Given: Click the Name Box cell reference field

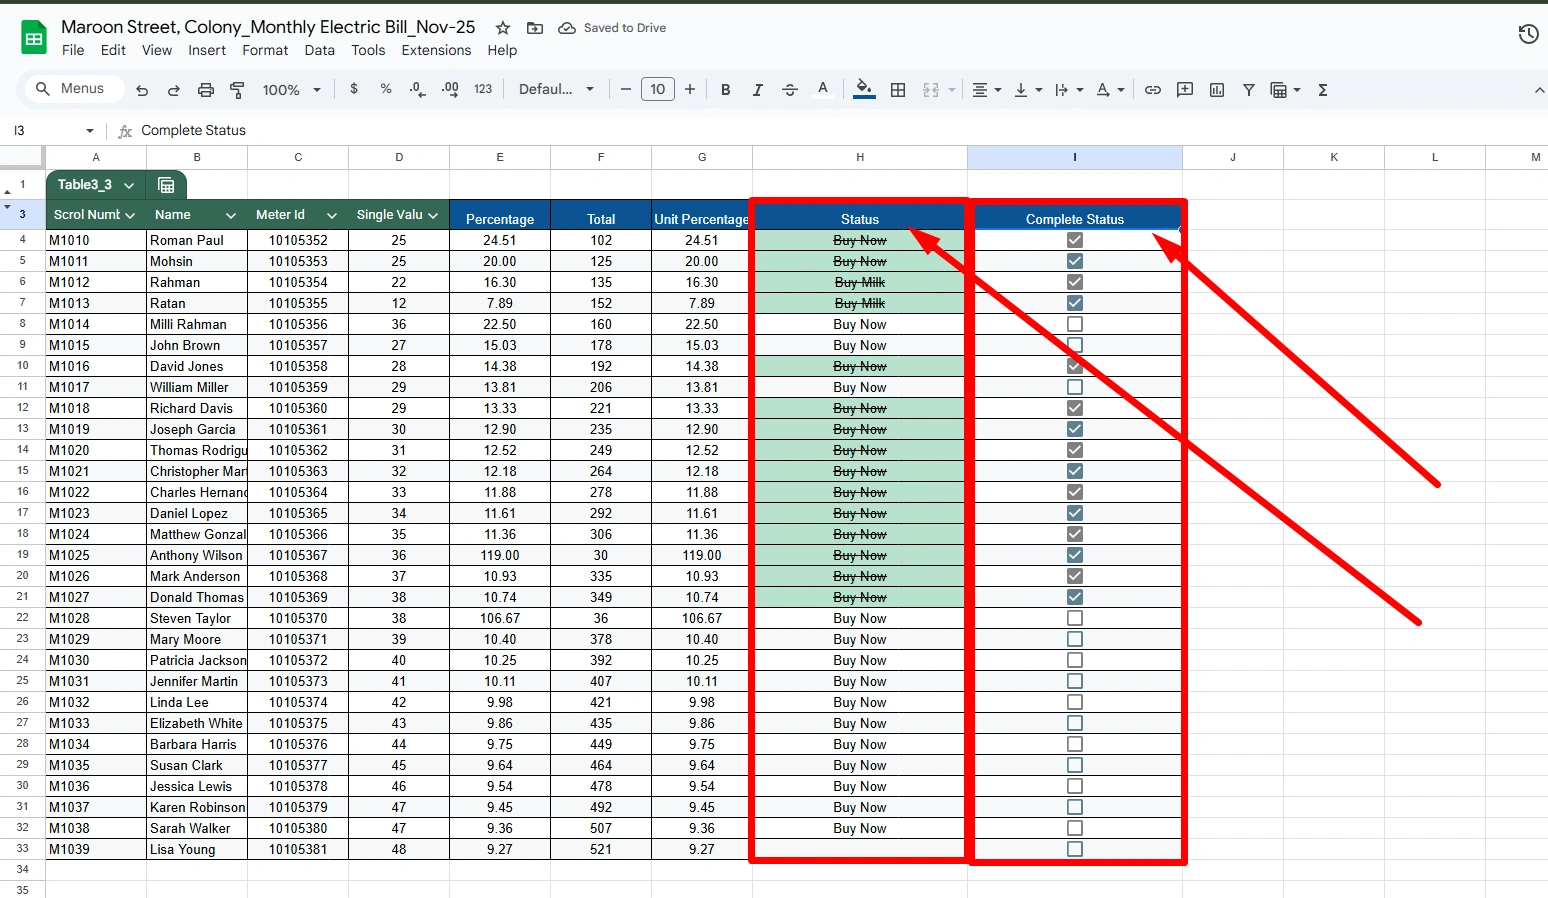Looking at the screenshot, I should pos(45,130).
